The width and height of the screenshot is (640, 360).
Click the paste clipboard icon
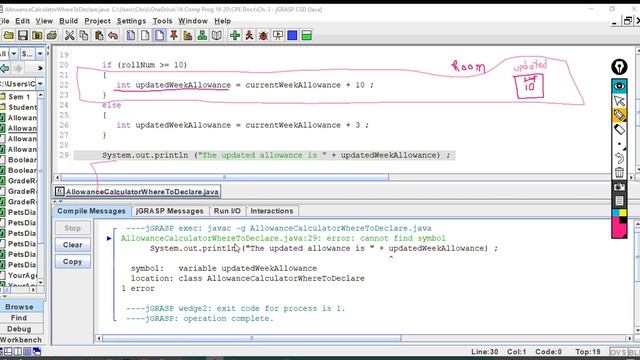pyautogui.click(x=98, y=36)
